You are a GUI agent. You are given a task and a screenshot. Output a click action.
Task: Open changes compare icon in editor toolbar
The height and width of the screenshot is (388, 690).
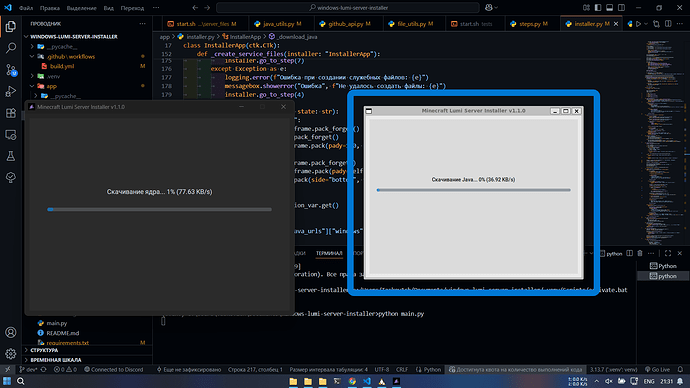point(657,24)
